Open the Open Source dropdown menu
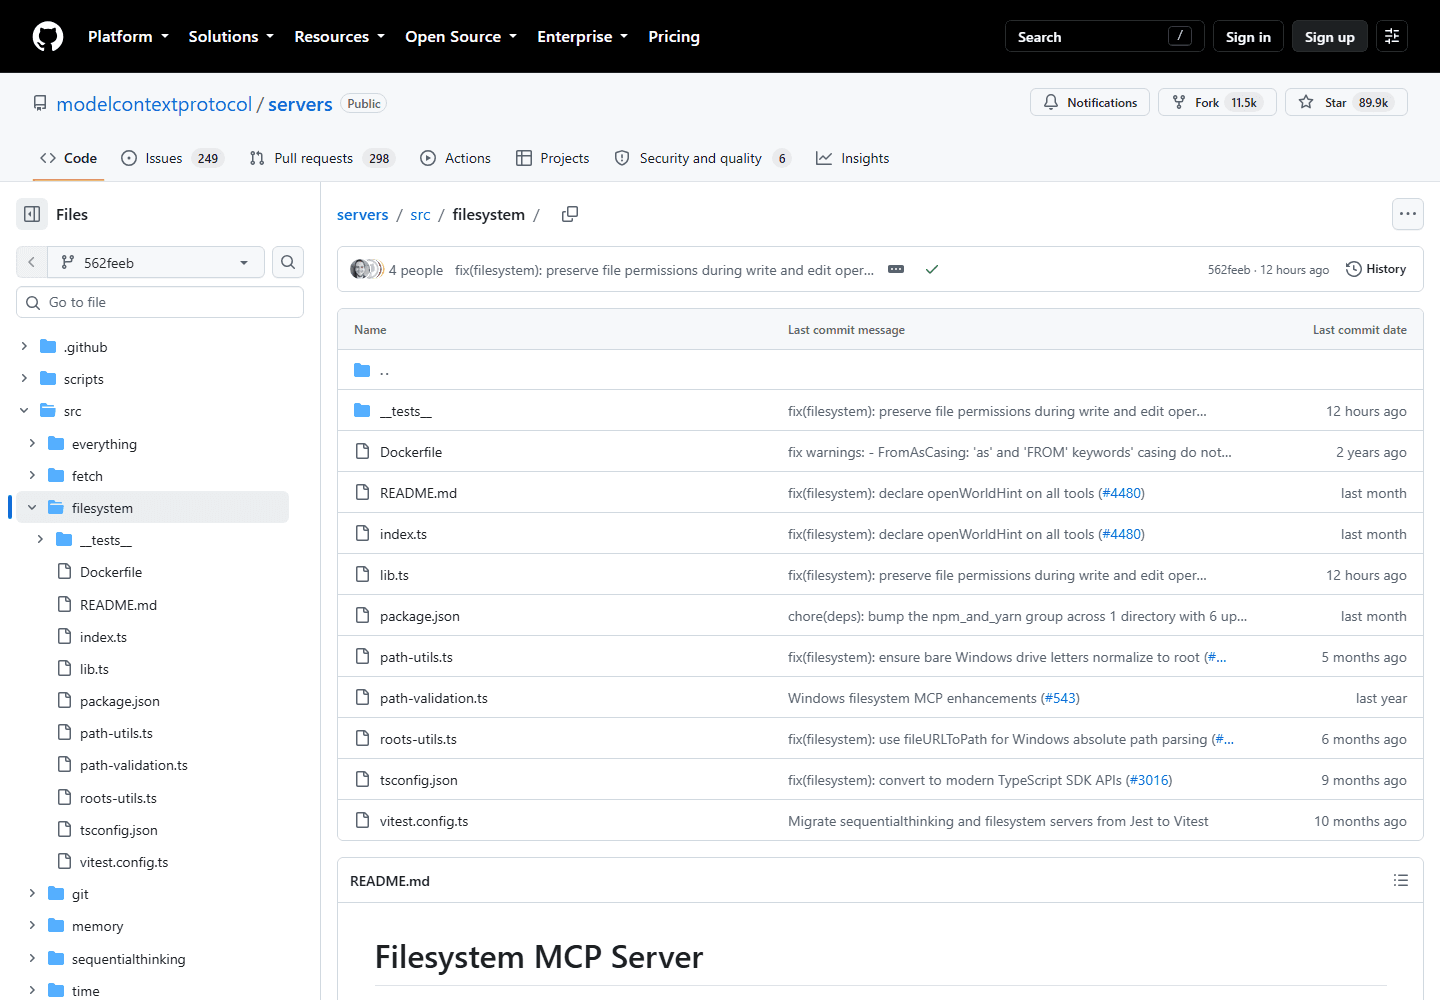1440x1000 pixels. click(x=461, y=37)
